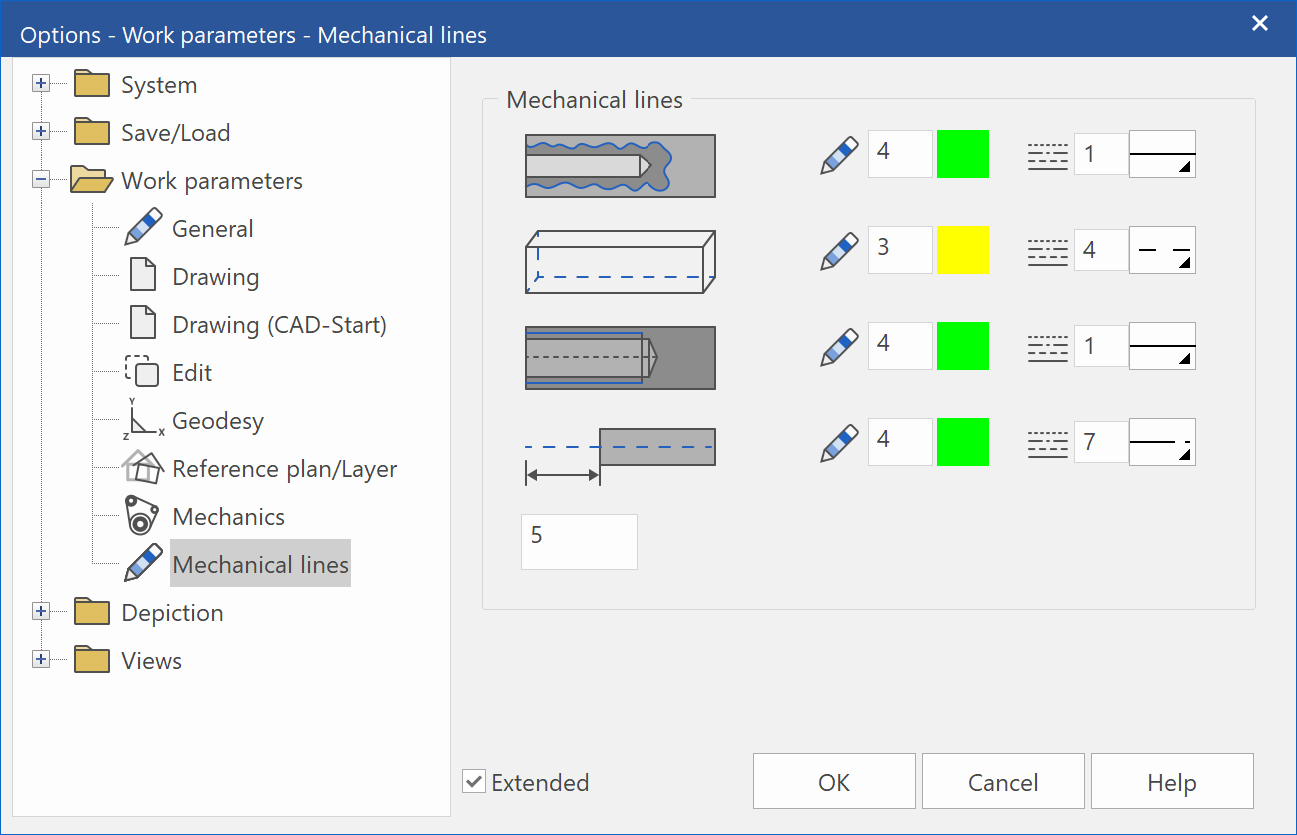Click the Geodesy axes icon
Viewport: 1297px width, 835px height.
click(x=143, y=420)
